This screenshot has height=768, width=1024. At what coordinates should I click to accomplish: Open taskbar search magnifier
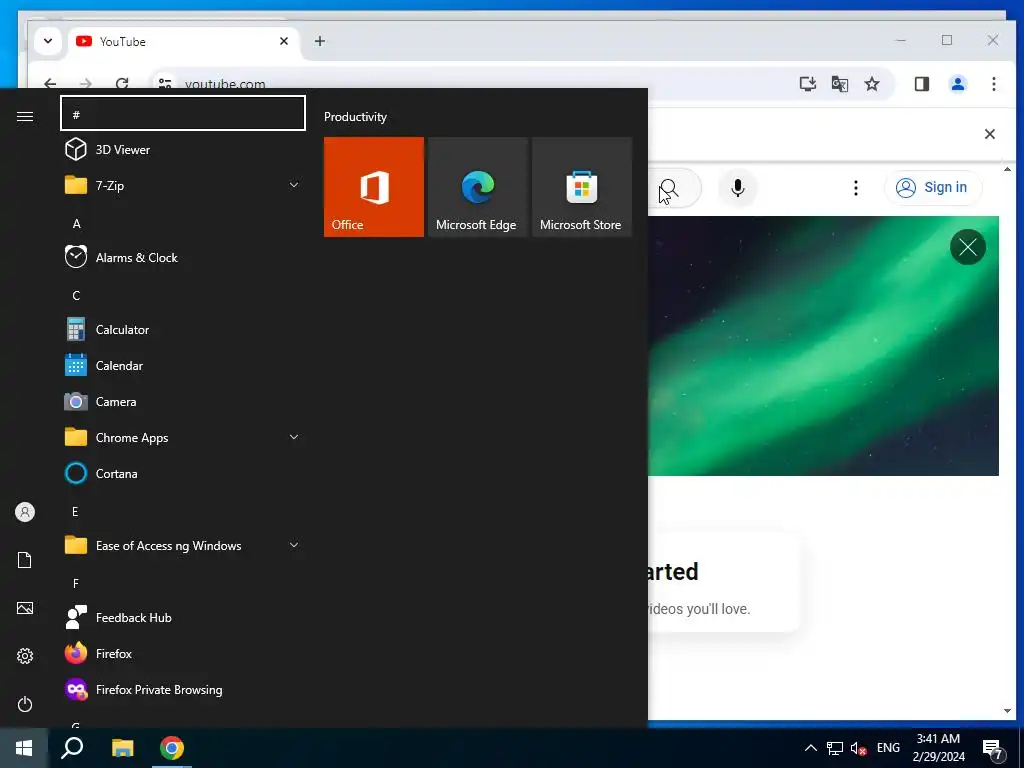tap(72, 748)
